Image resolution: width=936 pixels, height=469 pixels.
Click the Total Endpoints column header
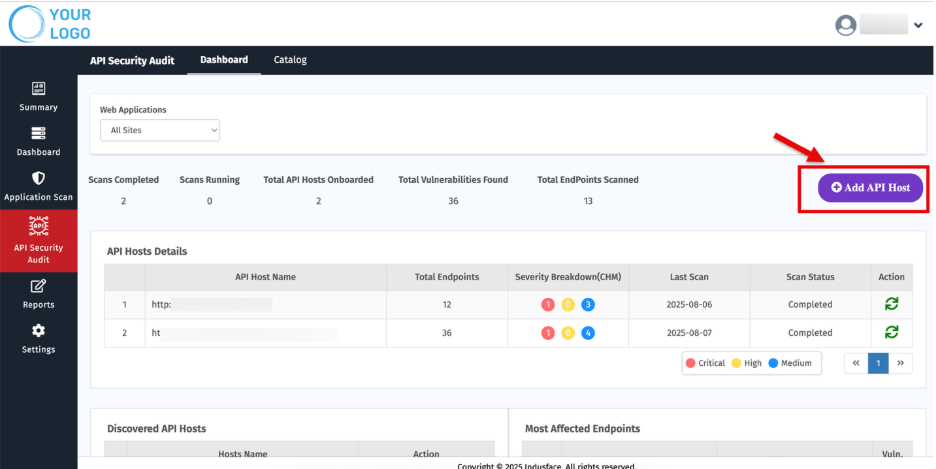pyautogui.click(x=447, y=277)
